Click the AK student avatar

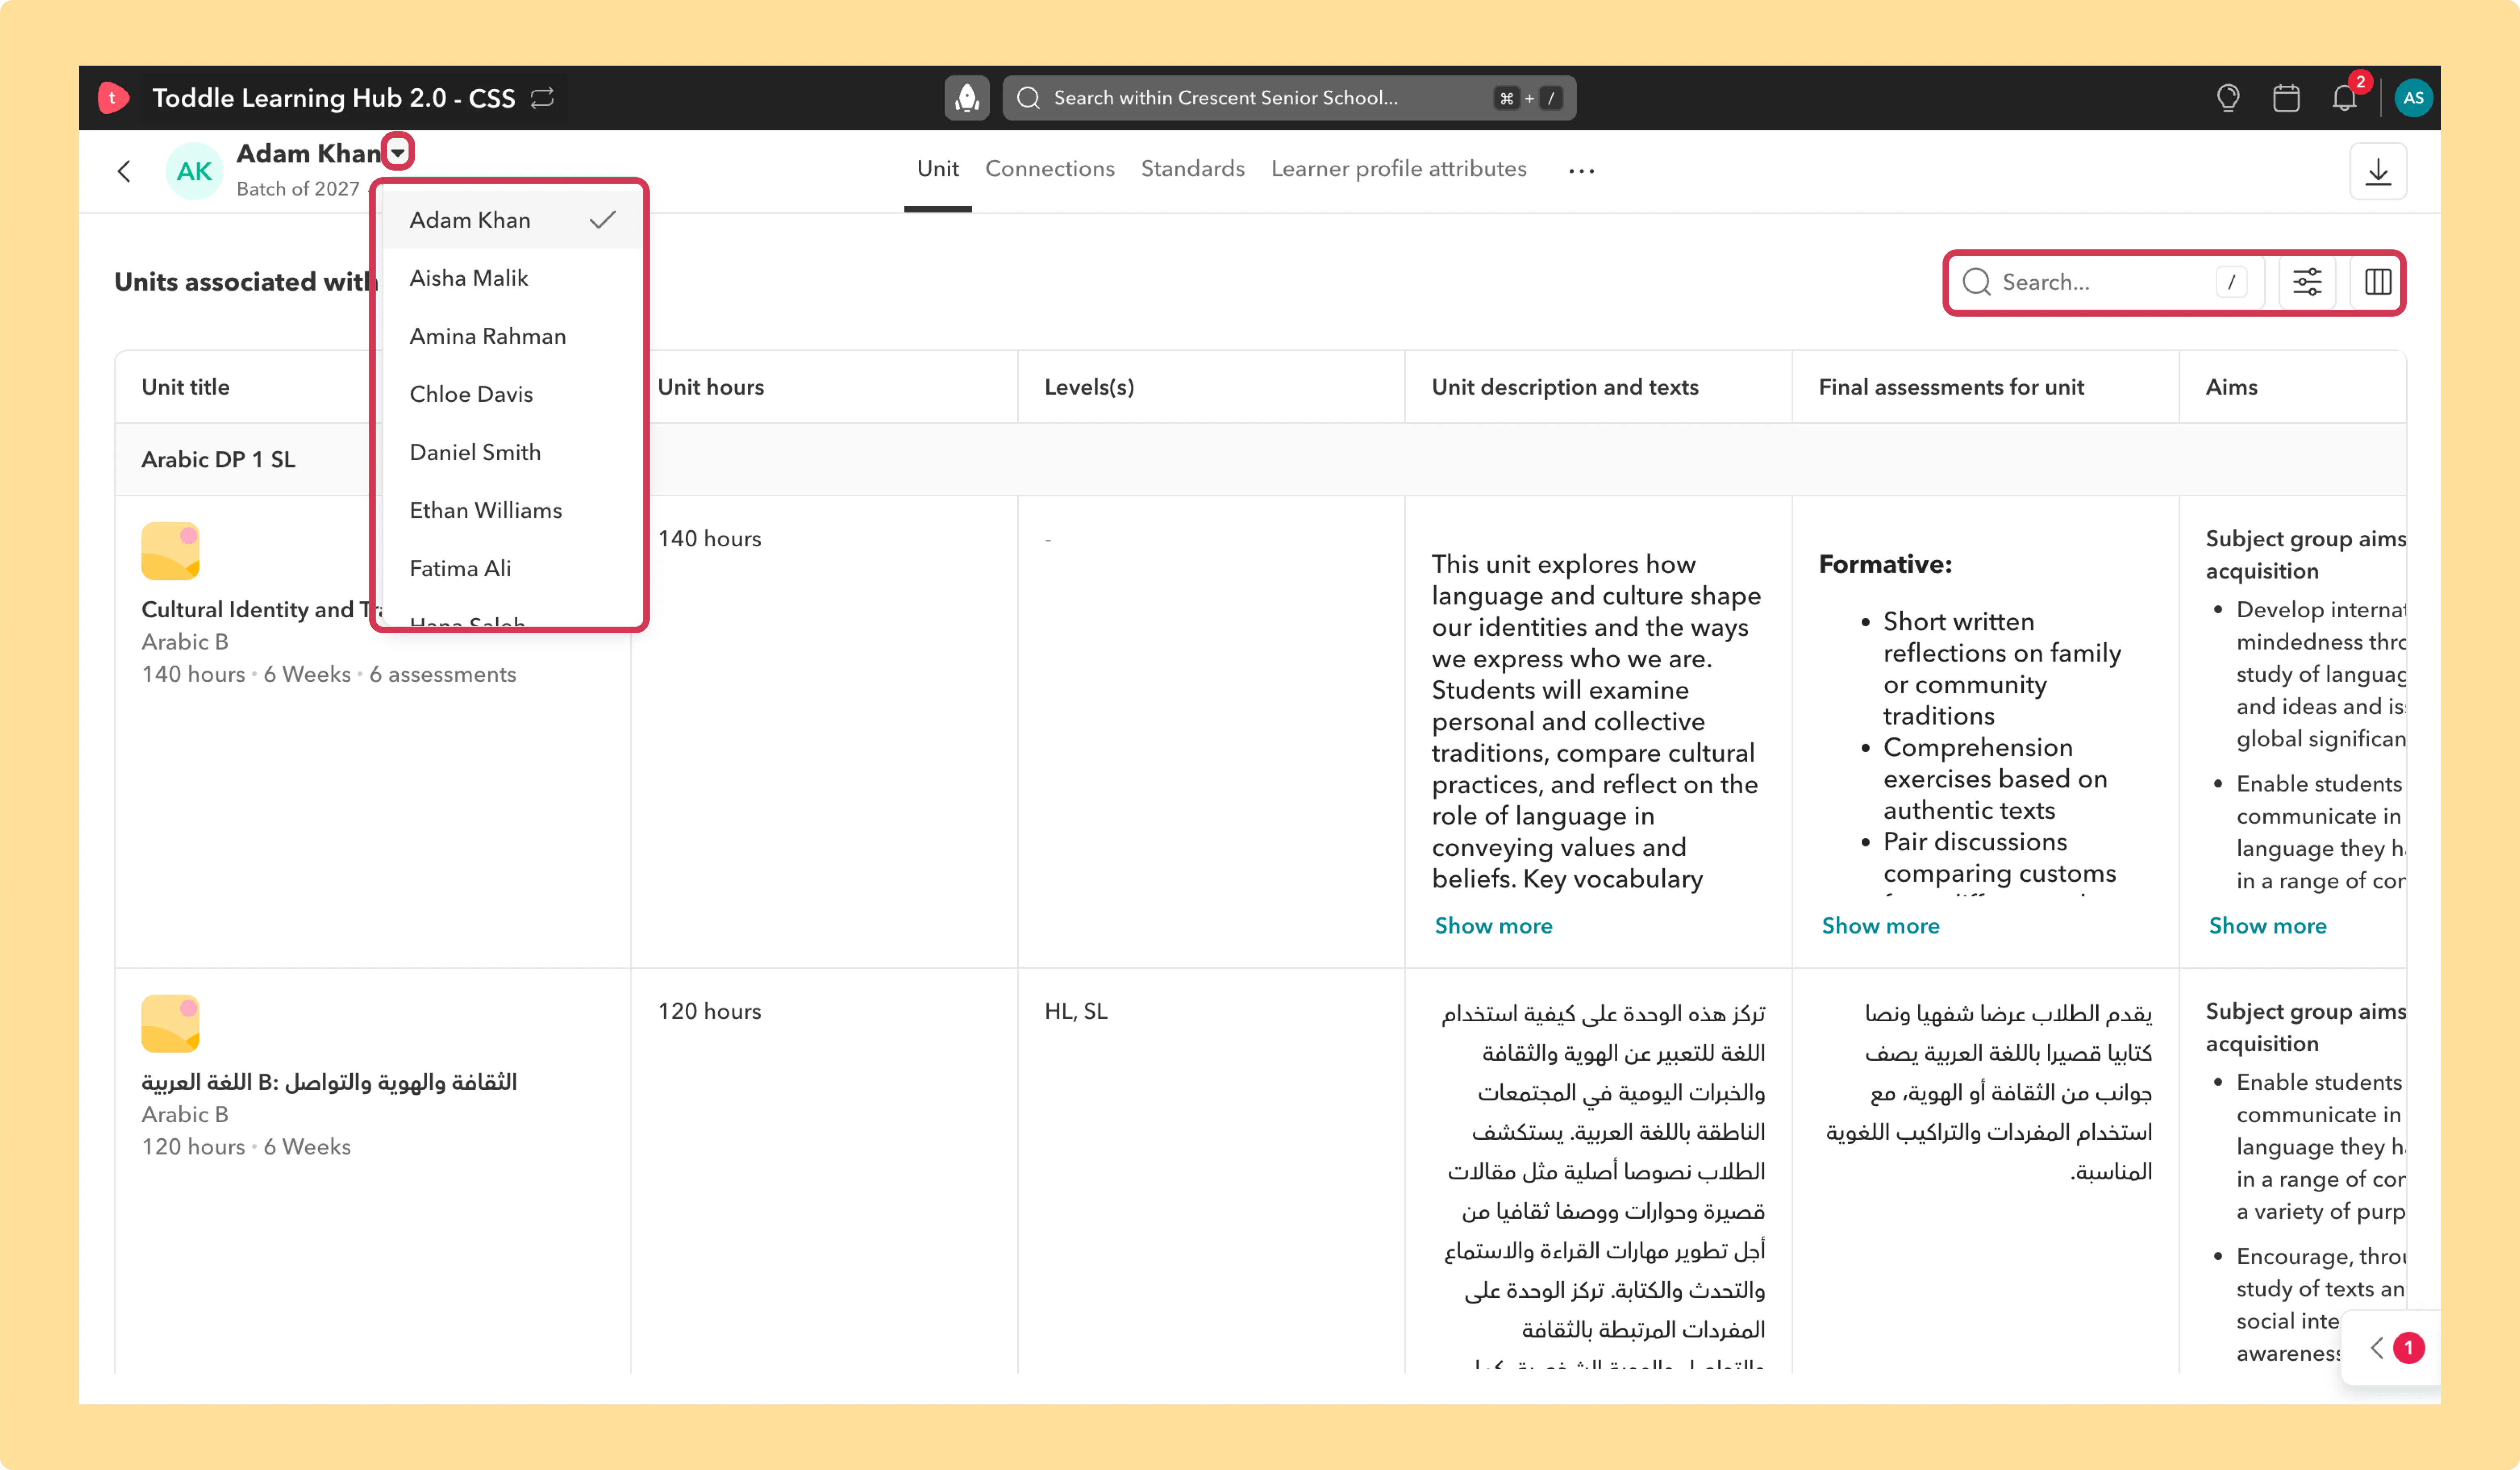194,171
